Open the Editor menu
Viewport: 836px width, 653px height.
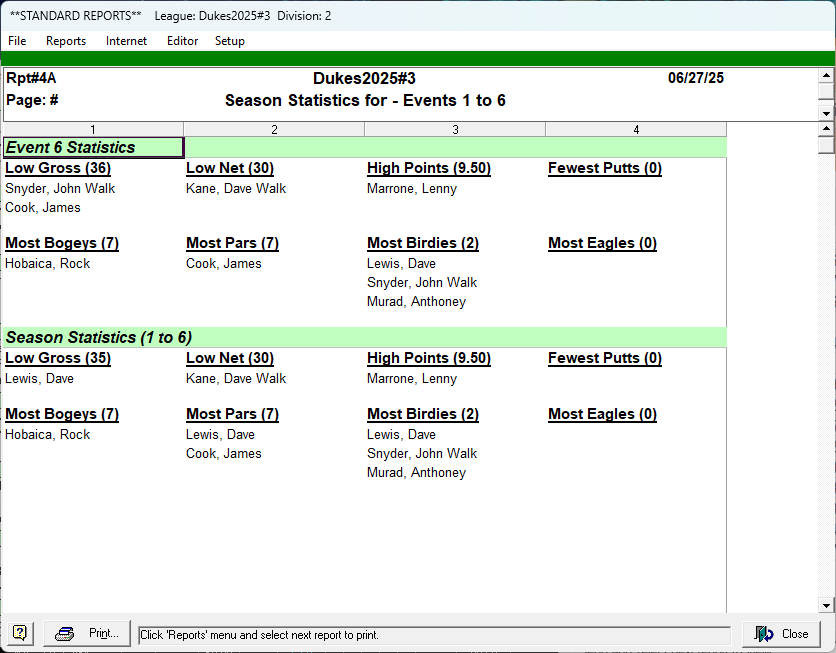pos(182,41)
